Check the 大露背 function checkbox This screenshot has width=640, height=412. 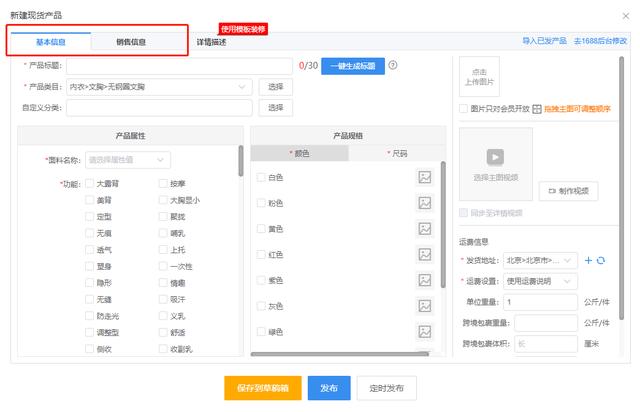[x=89, y=184]
